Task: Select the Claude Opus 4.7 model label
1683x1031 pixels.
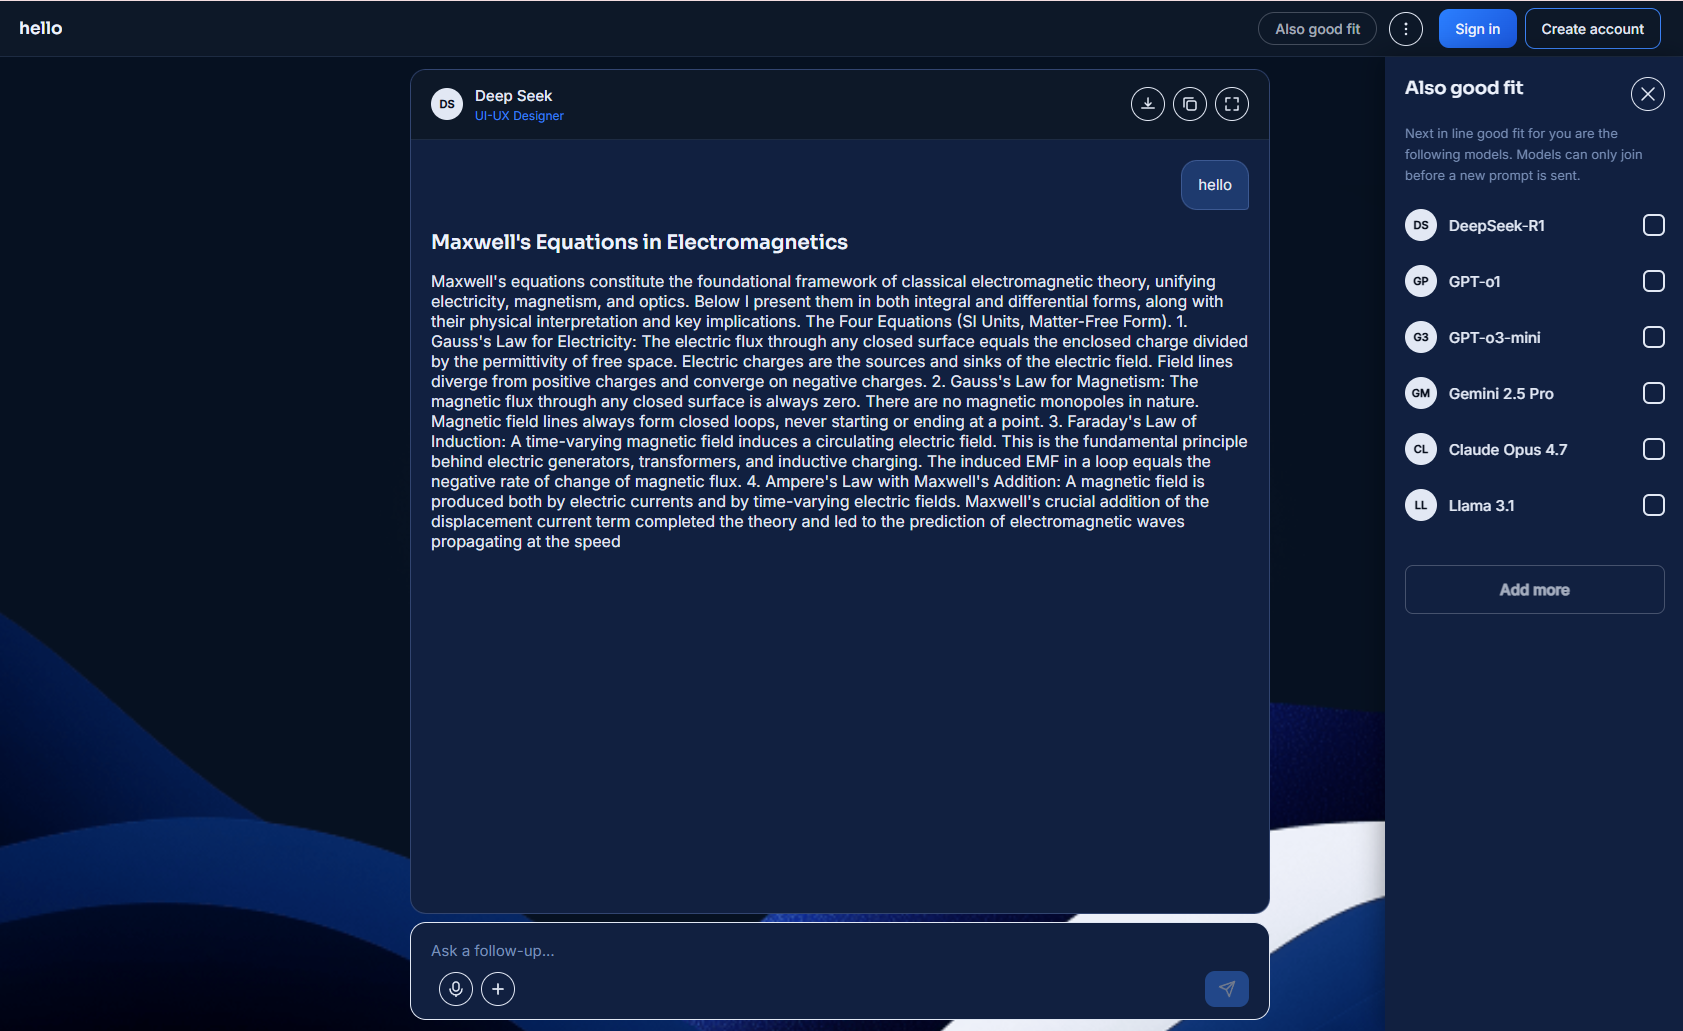Action: tap(1508, 450)
